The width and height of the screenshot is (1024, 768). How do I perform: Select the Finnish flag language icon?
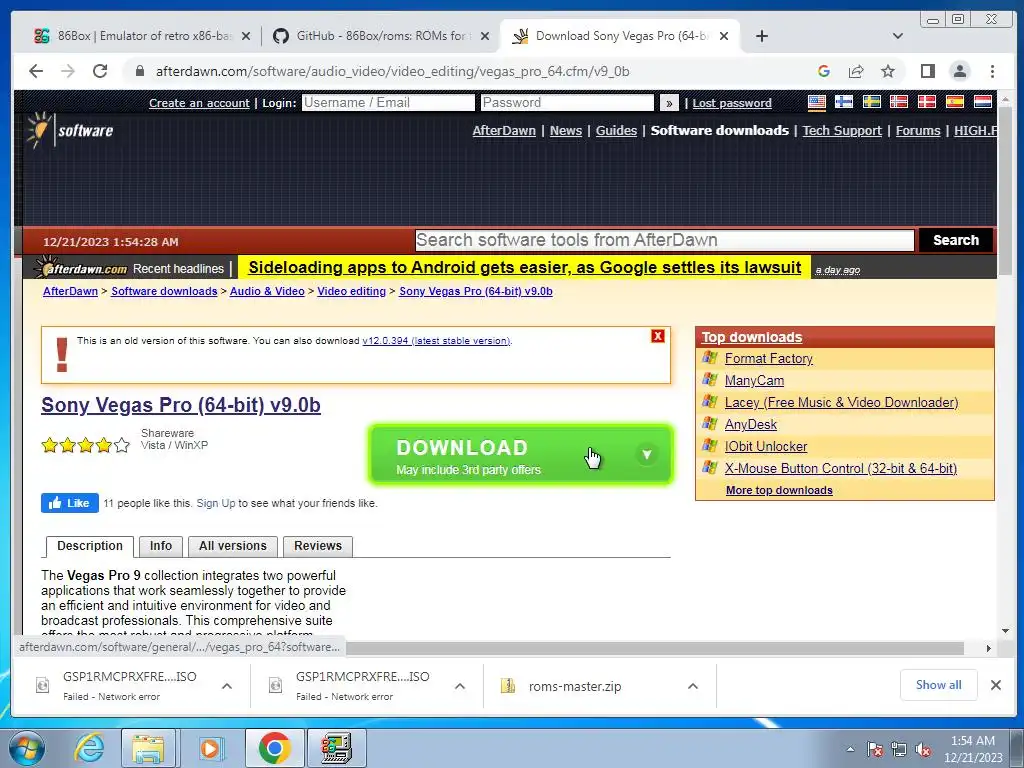click(844, 102)
